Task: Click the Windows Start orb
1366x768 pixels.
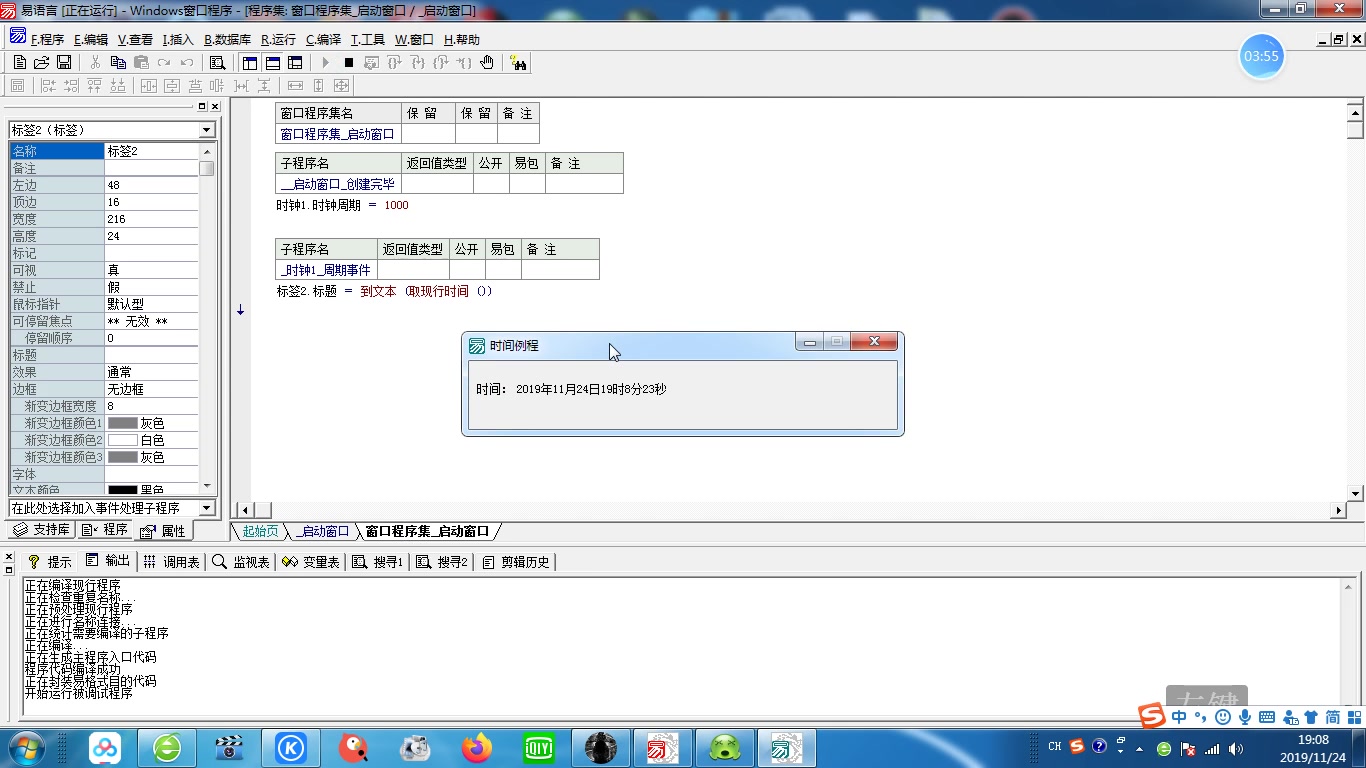Action: coord(24,747)
